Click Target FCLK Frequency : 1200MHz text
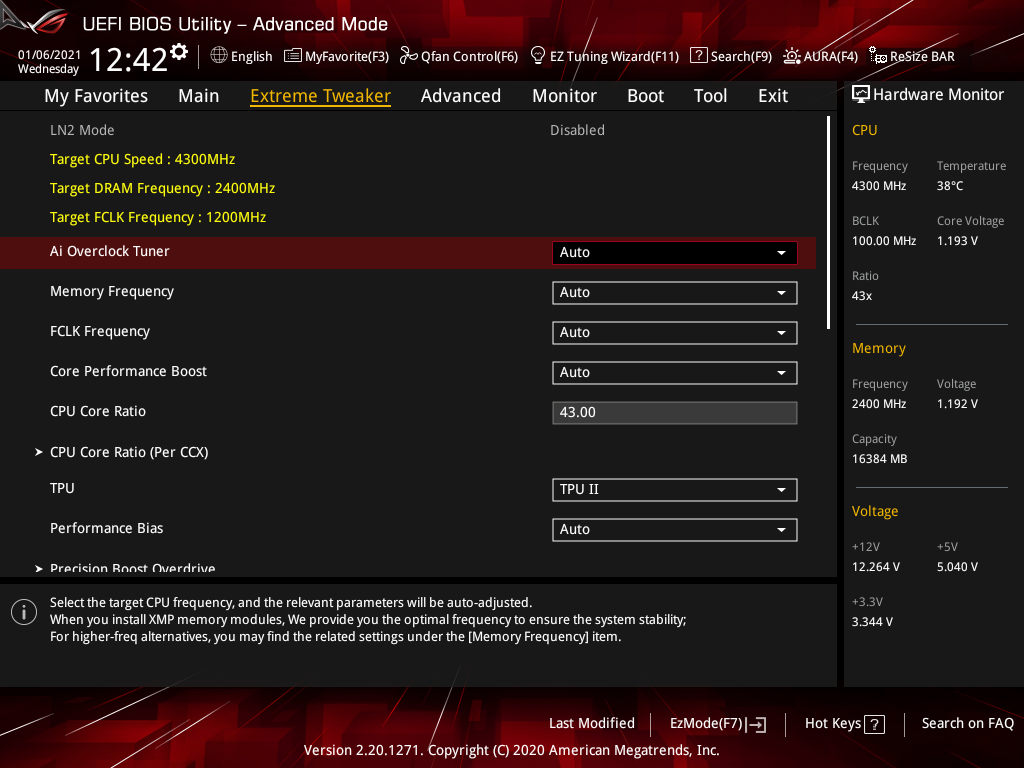Image resolution: width=1024 pixels, height=768 pixels. click(158, 217)
